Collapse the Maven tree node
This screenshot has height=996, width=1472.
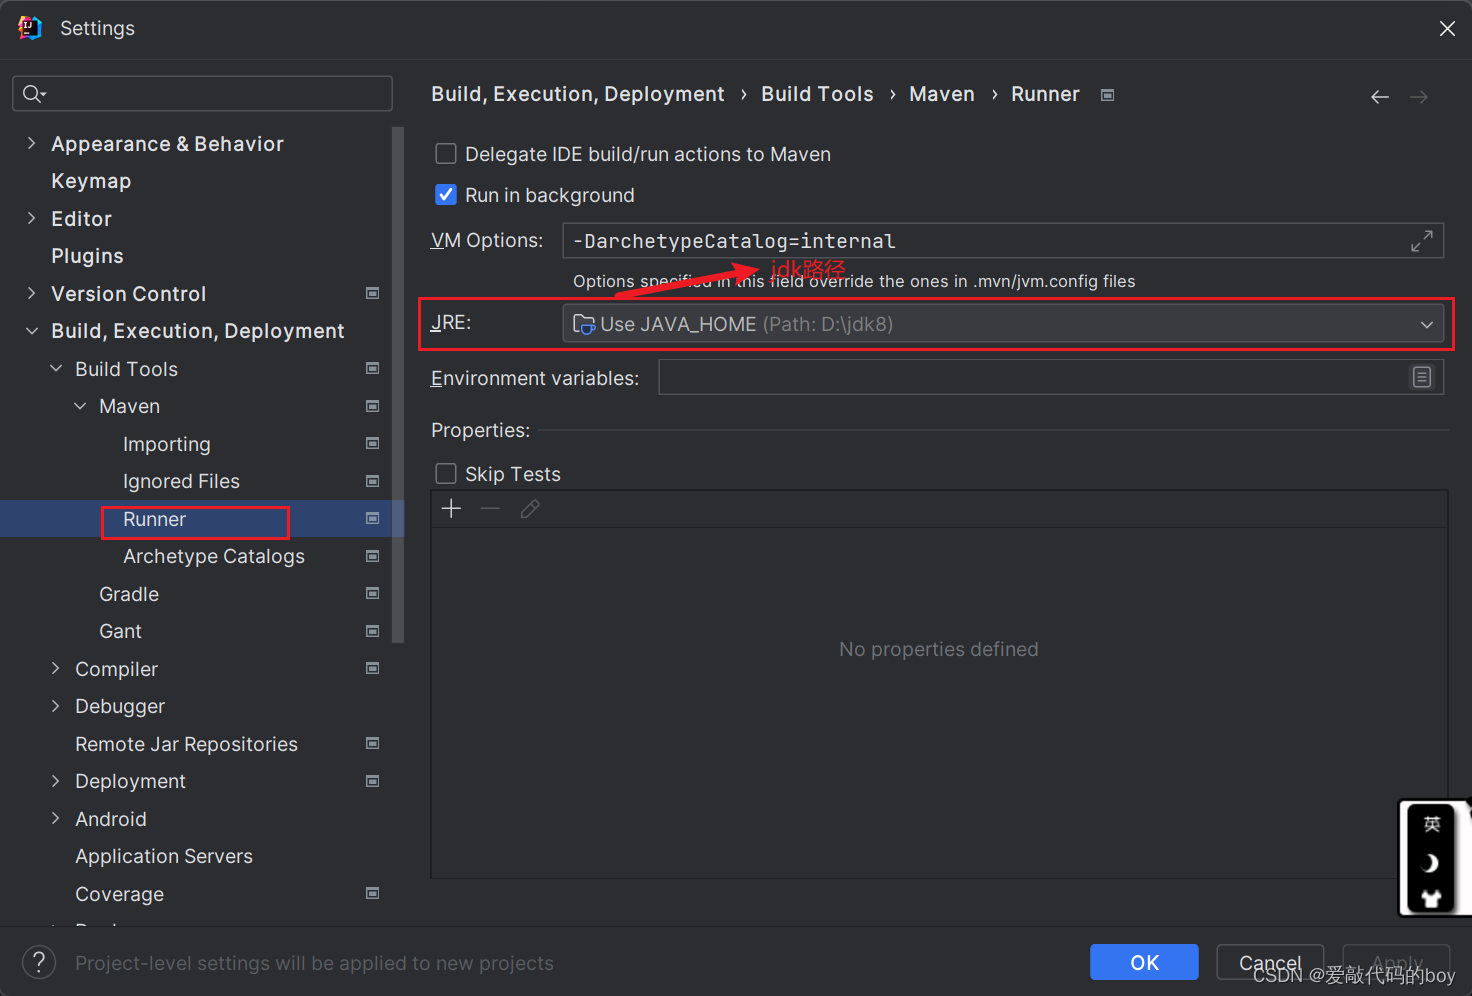(x=80, y=406)
